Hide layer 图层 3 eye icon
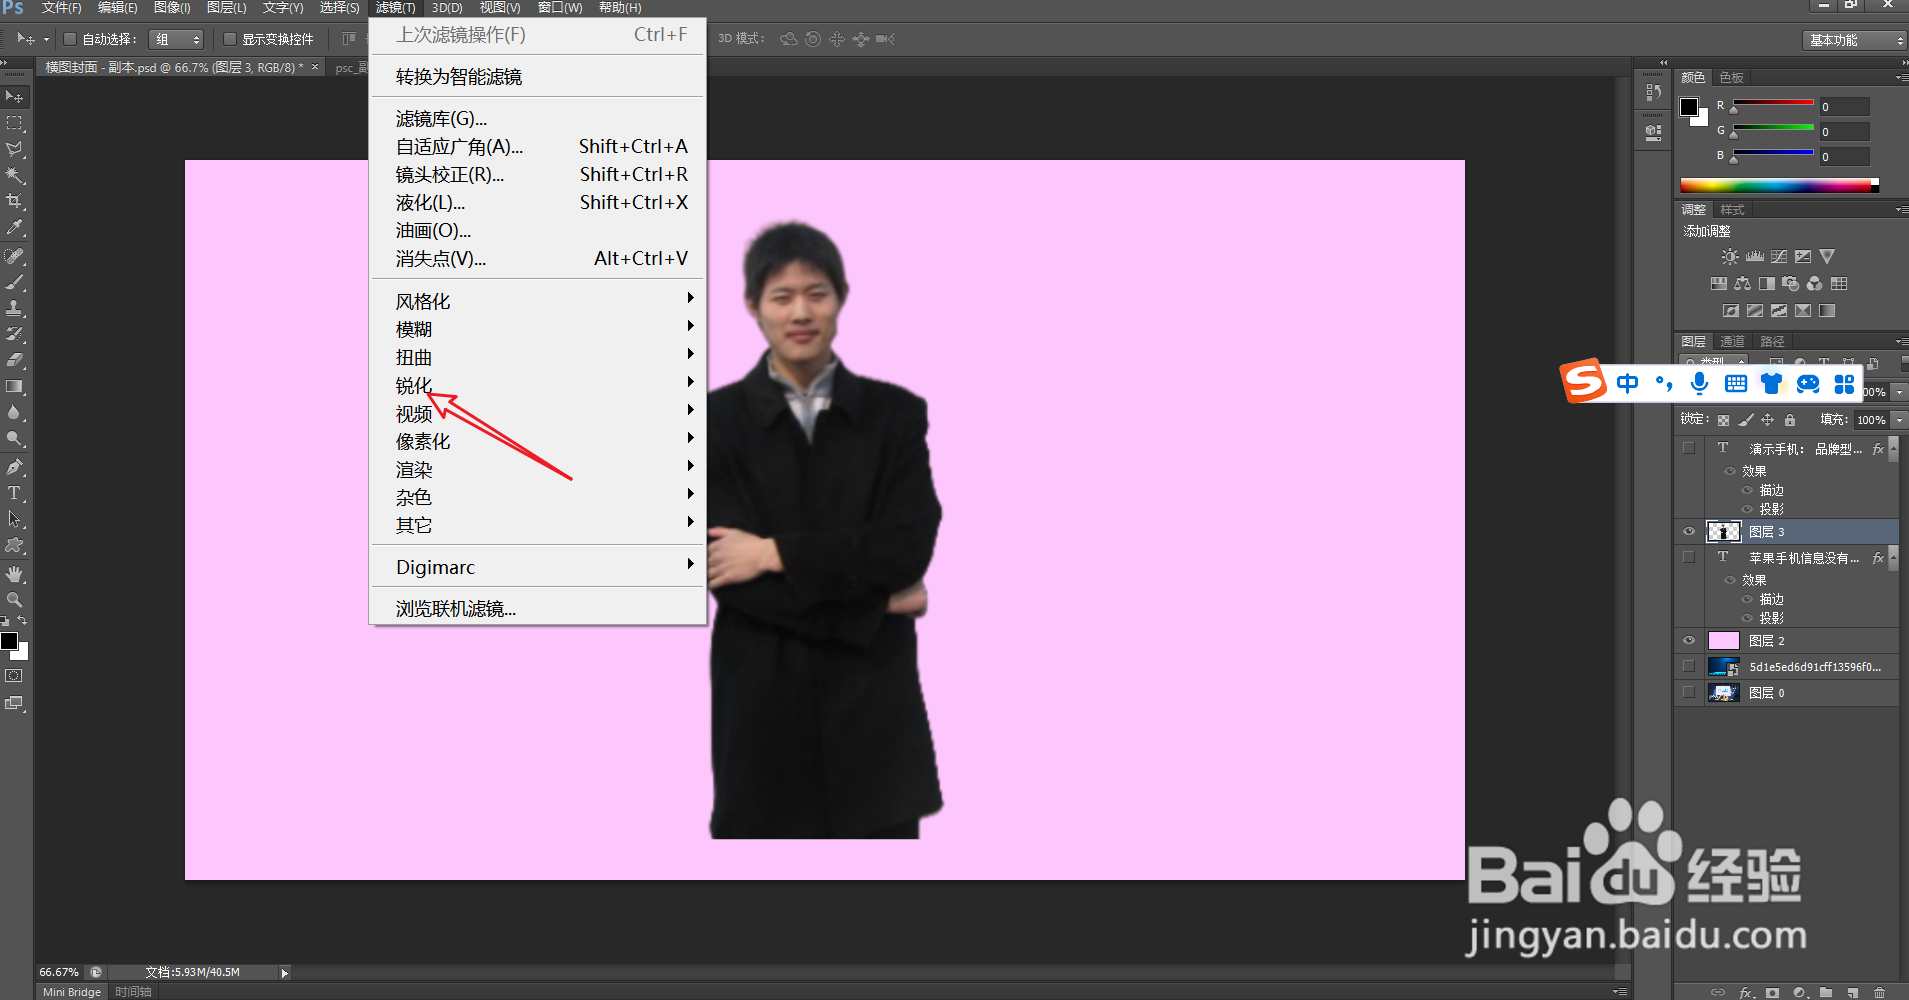 click(1689, 532)
